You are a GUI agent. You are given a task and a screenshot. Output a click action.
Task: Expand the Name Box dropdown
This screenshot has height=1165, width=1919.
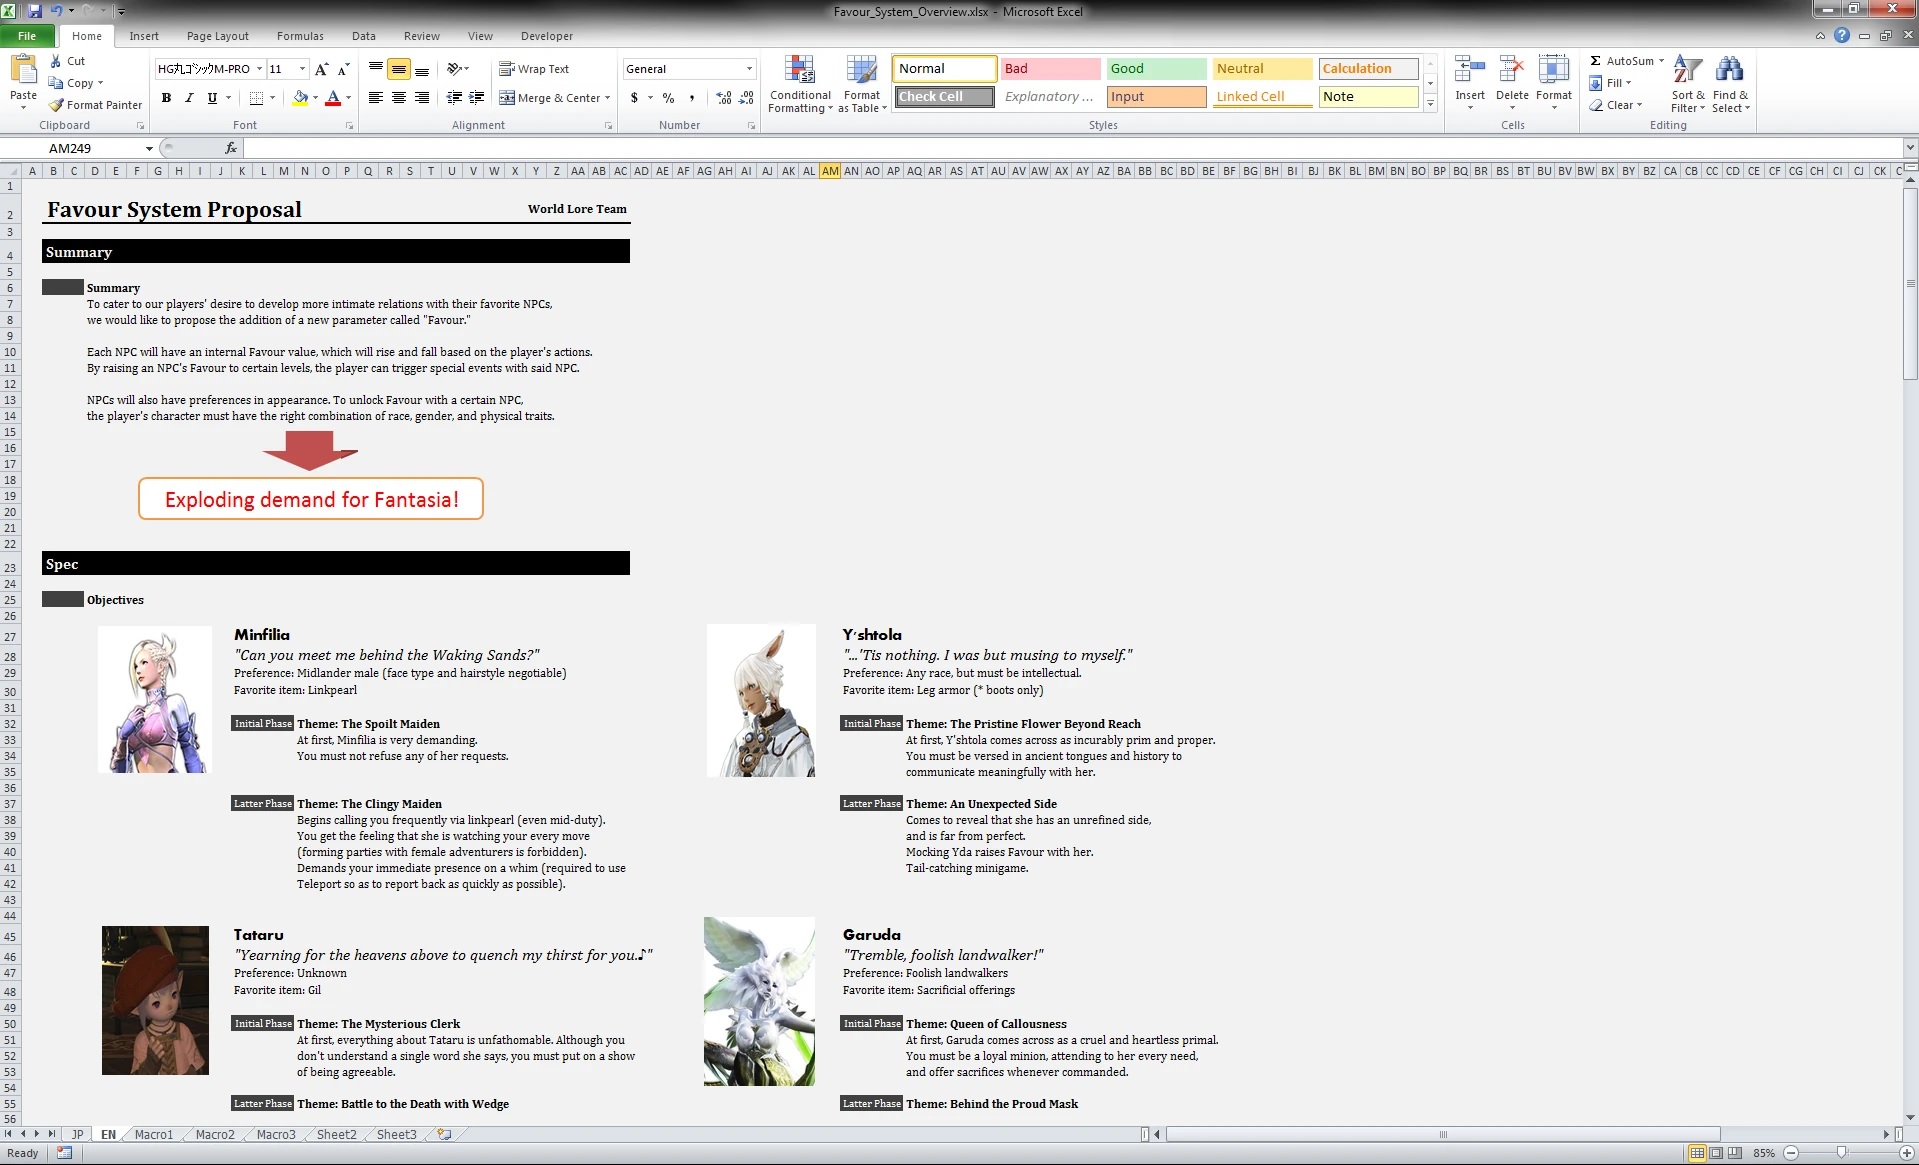point(149,148)
